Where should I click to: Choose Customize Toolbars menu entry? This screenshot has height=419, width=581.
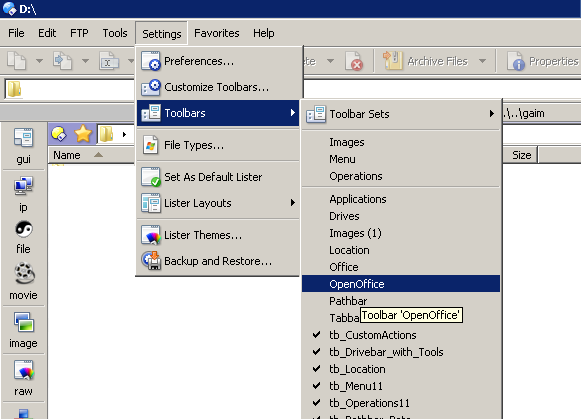point(218,87)
